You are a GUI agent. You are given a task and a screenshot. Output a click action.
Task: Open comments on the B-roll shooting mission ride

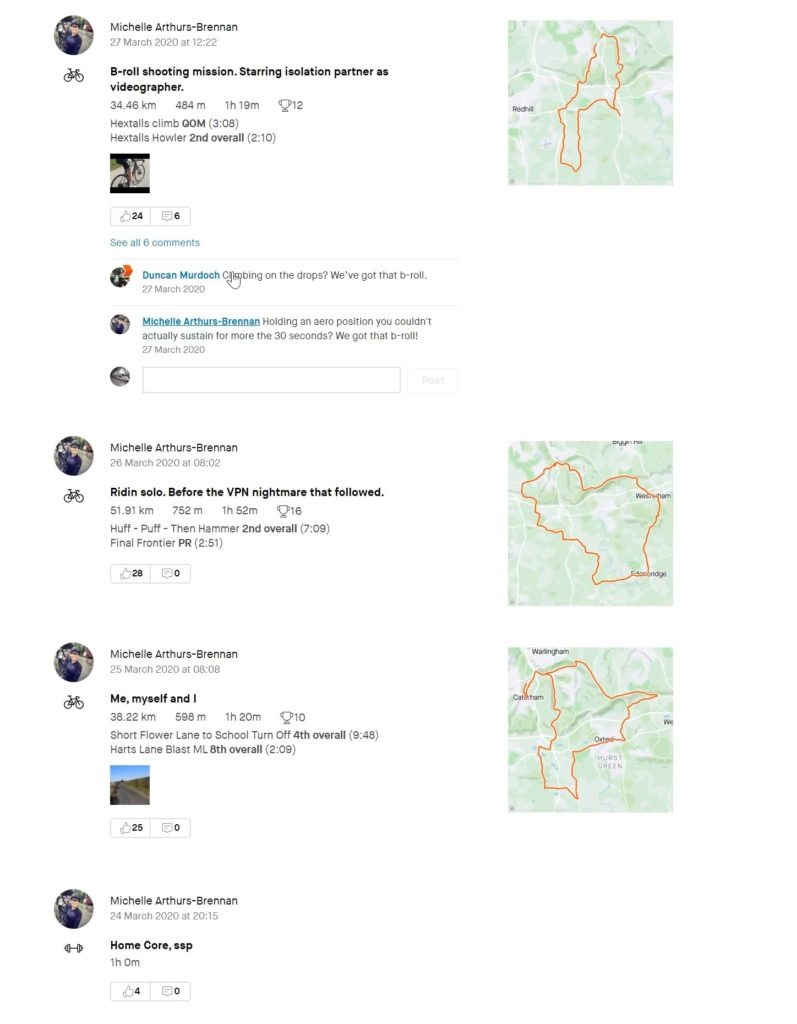(x=171, y=216)
